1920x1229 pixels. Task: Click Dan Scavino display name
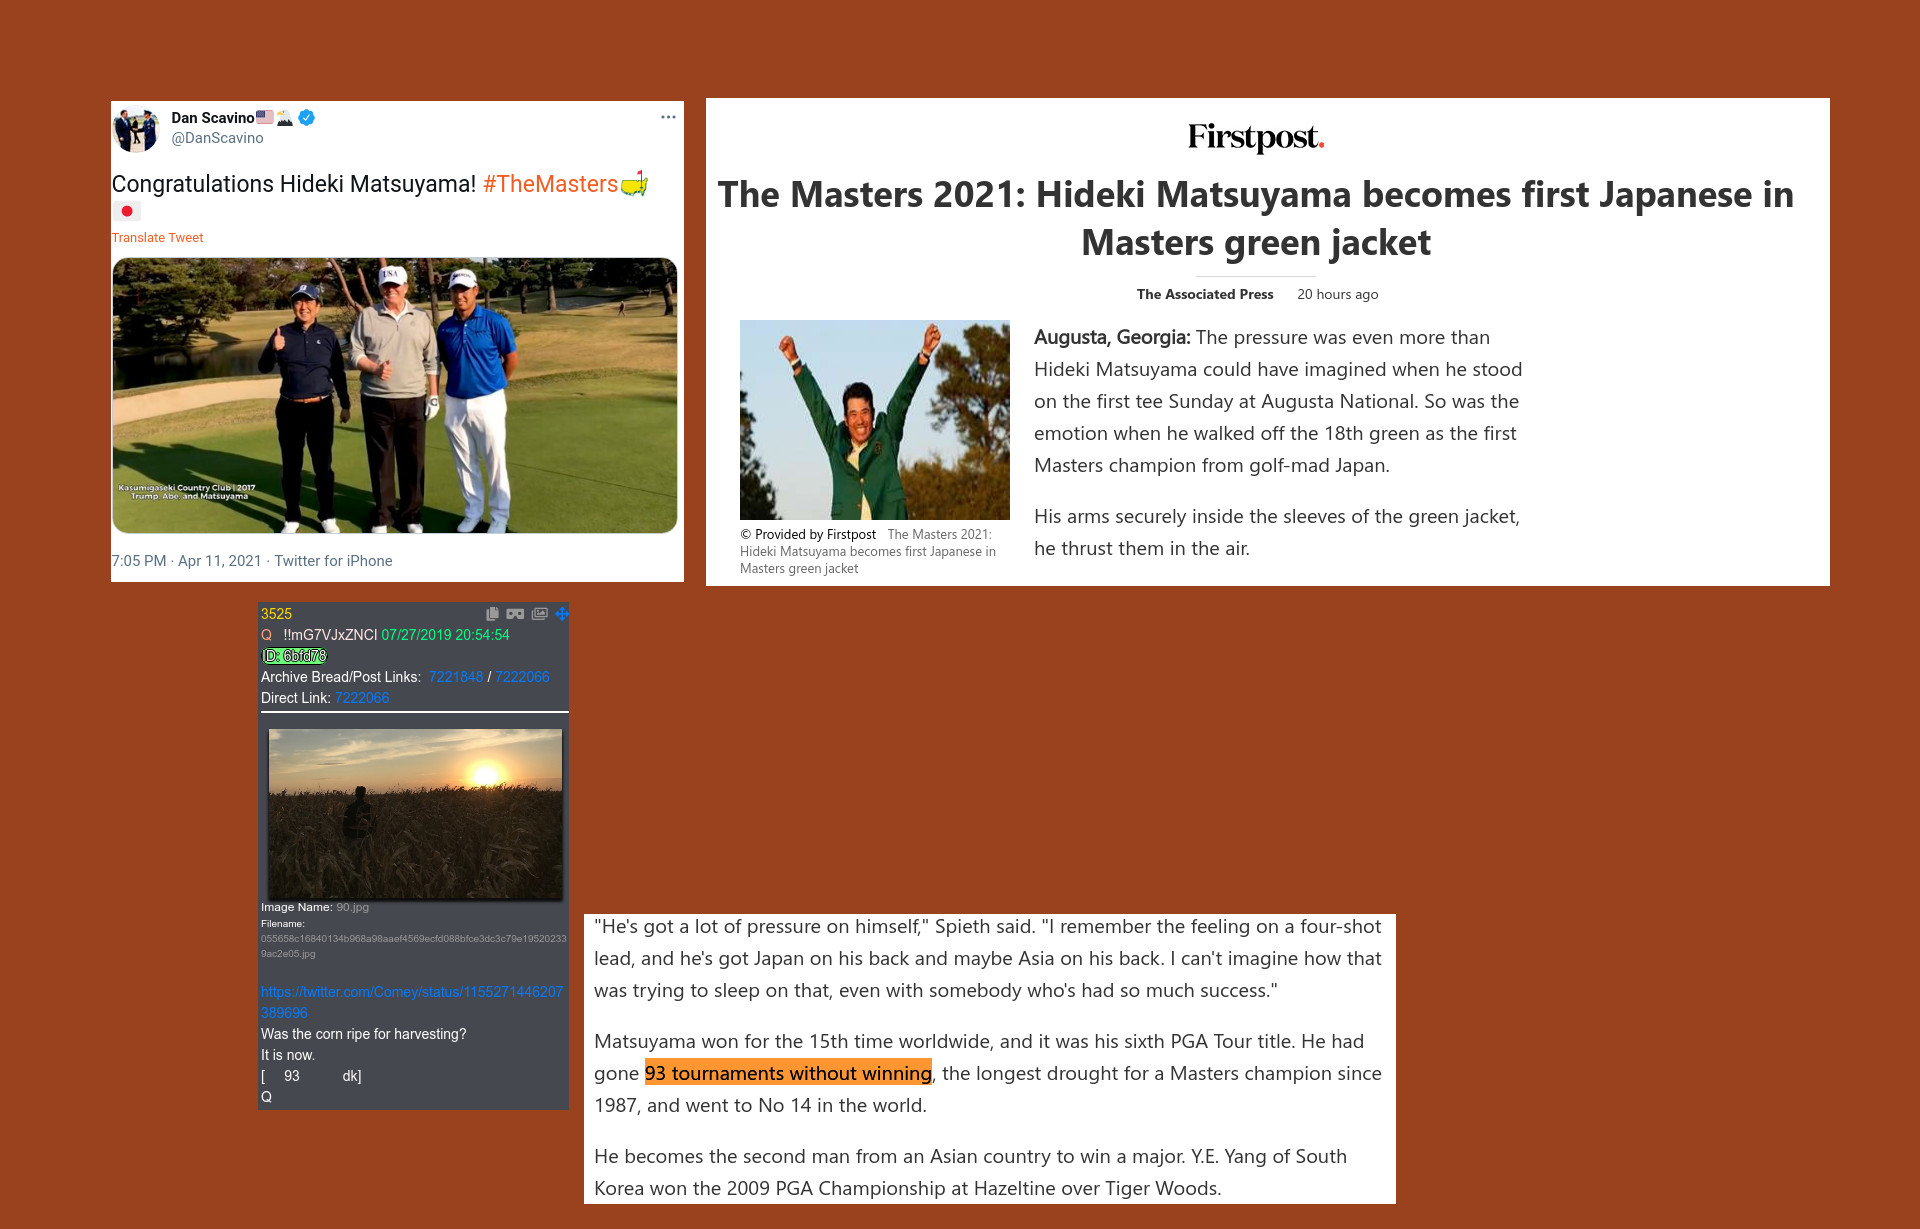pyautogui.click(x=212, y=118)
